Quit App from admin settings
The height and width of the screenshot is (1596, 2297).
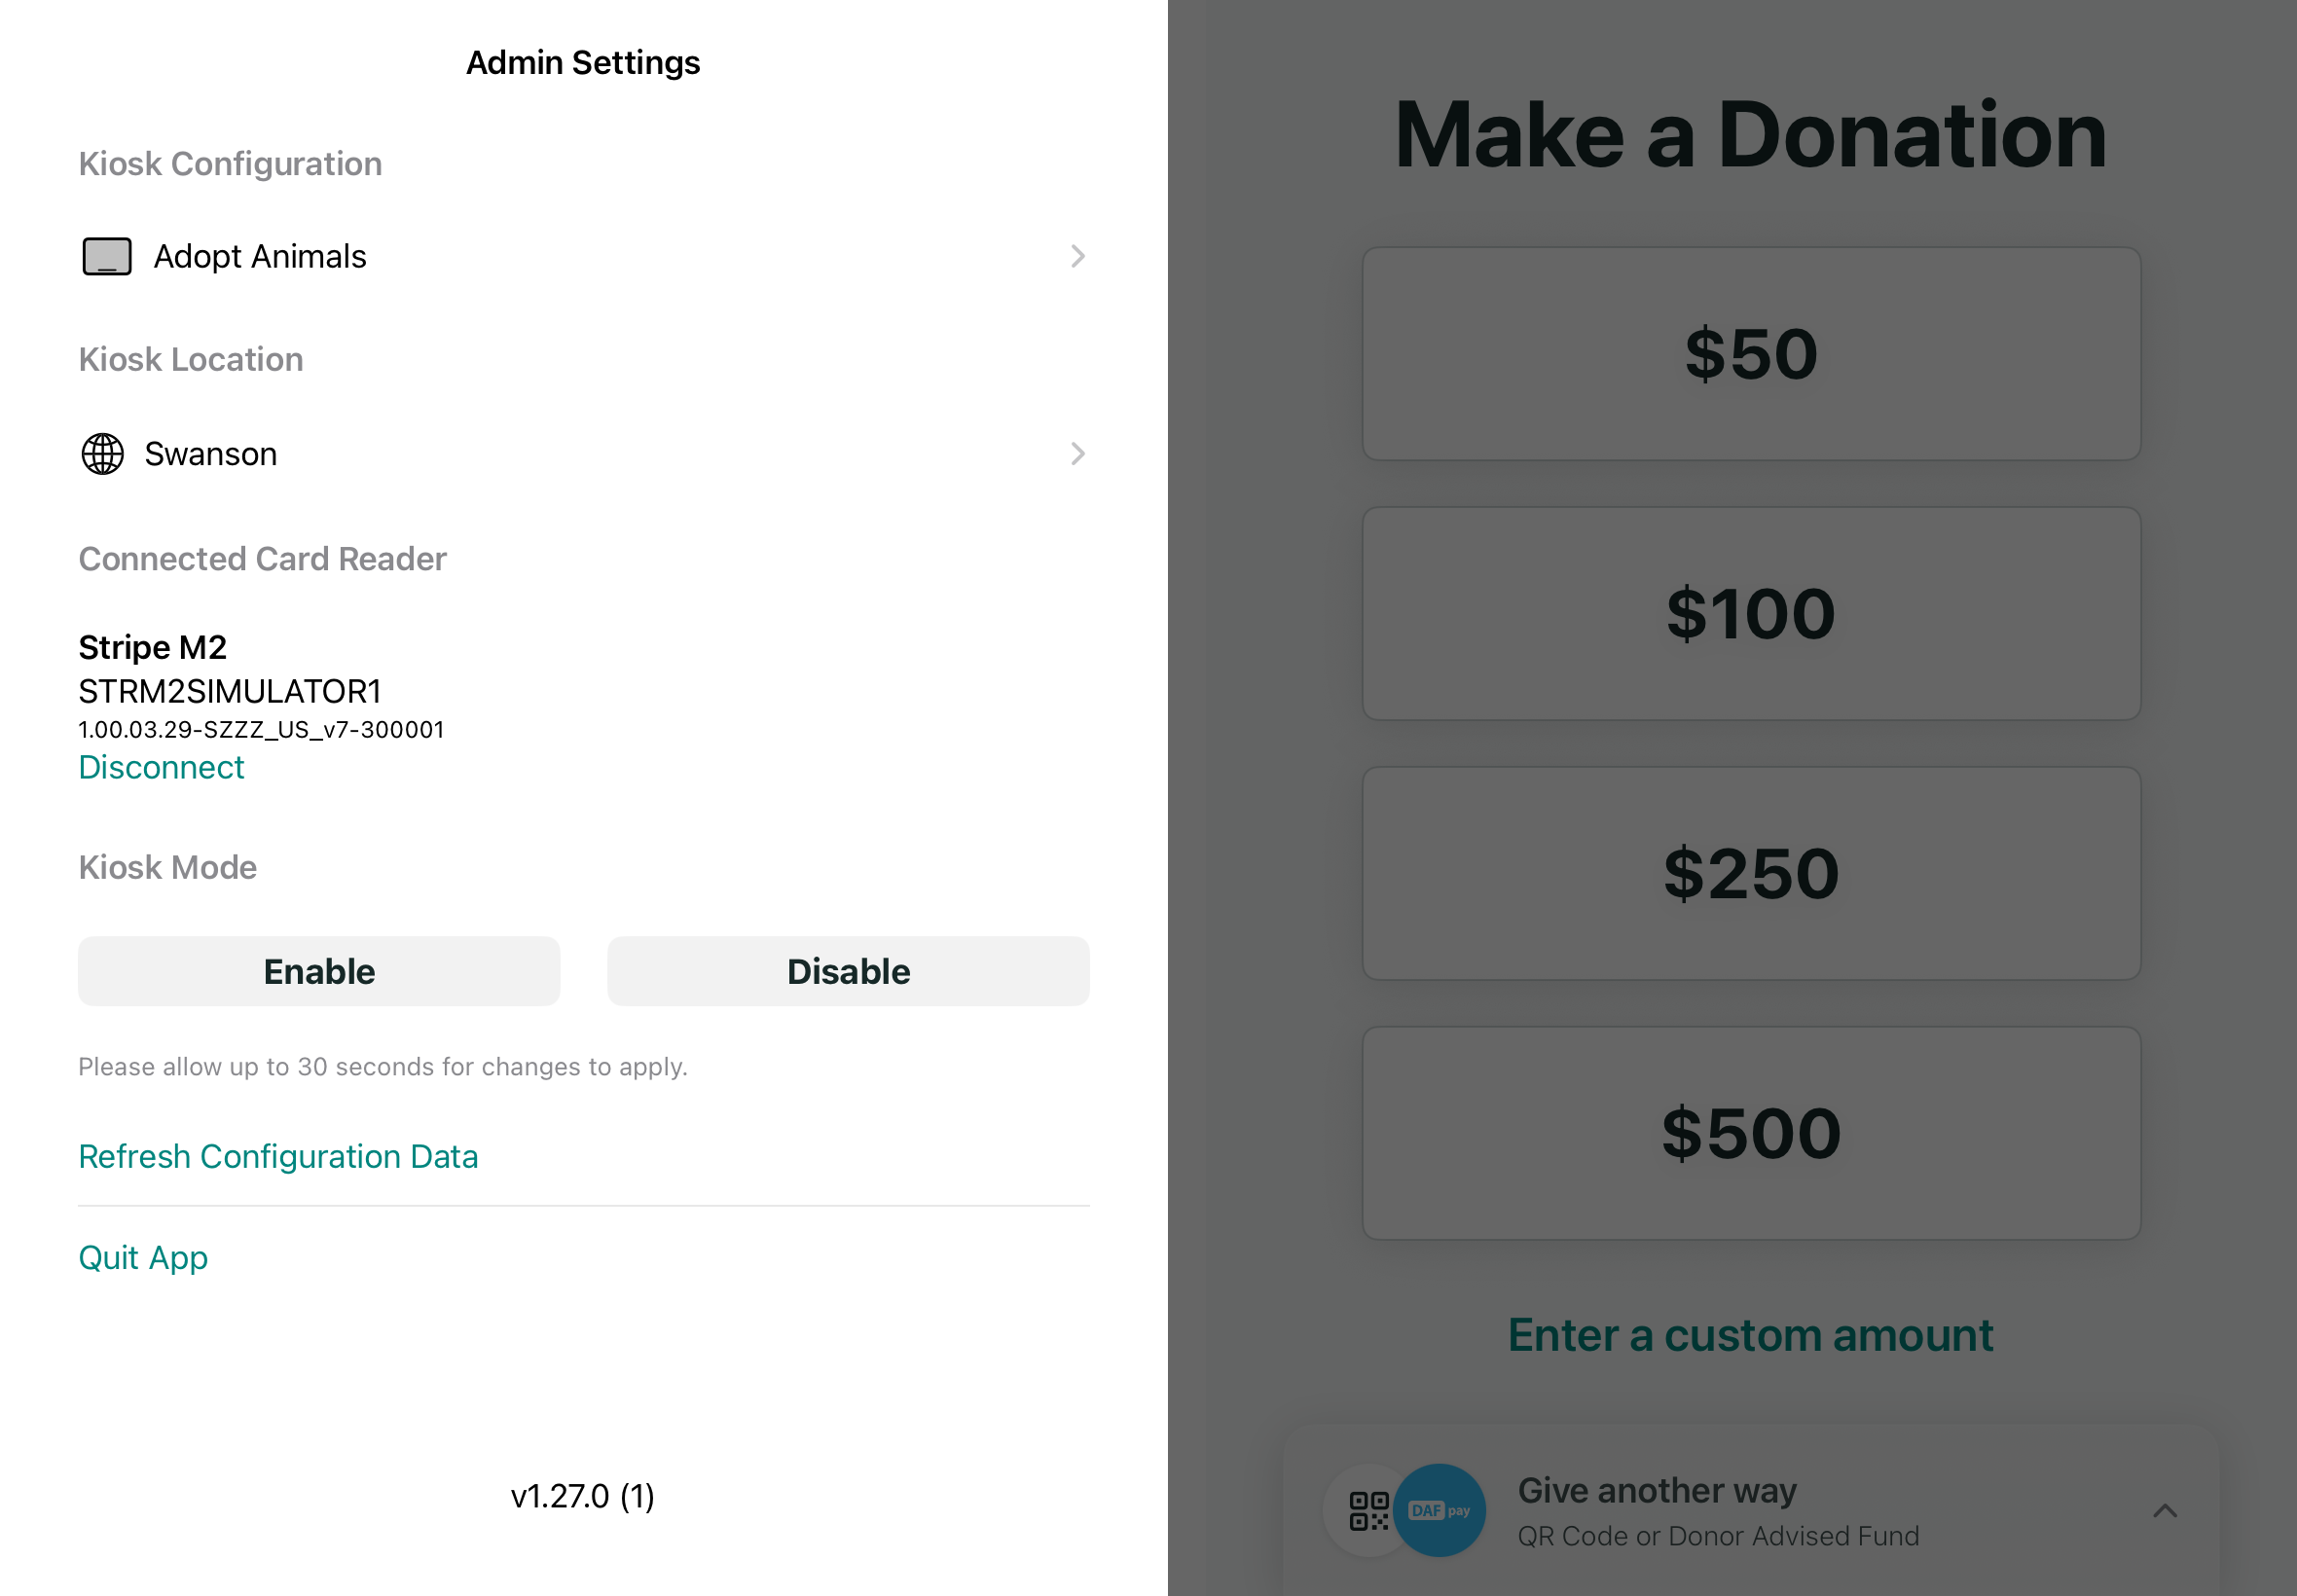coord(143,1258)
